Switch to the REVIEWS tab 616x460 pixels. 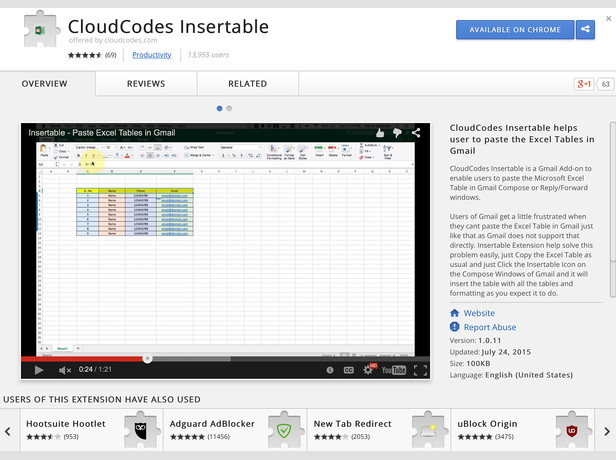pos(146,84)
